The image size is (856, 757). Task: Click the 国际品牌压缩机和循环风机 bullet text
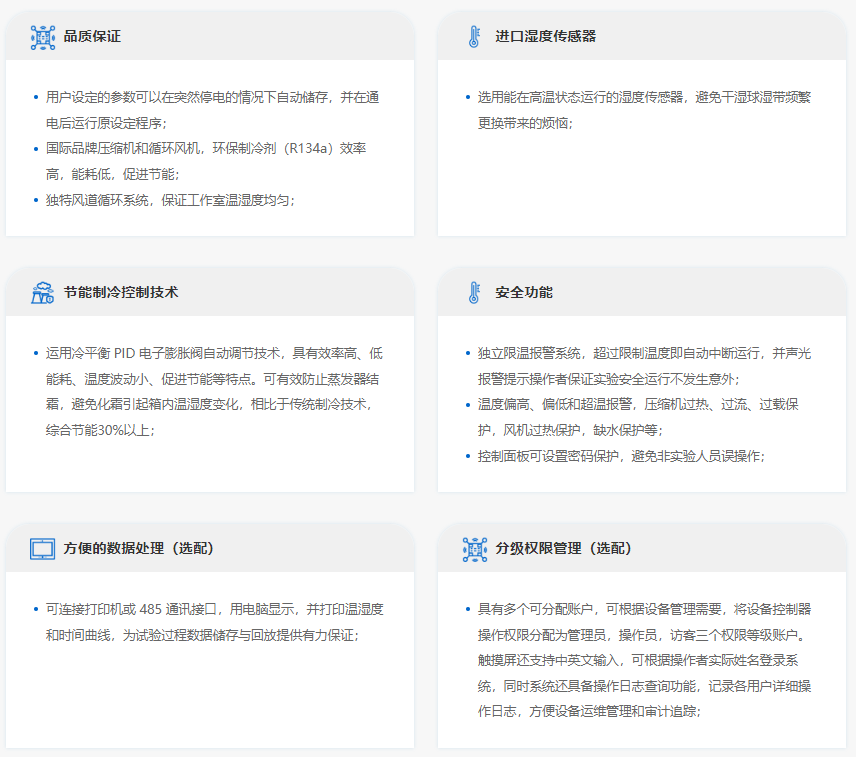pos(205,161)
